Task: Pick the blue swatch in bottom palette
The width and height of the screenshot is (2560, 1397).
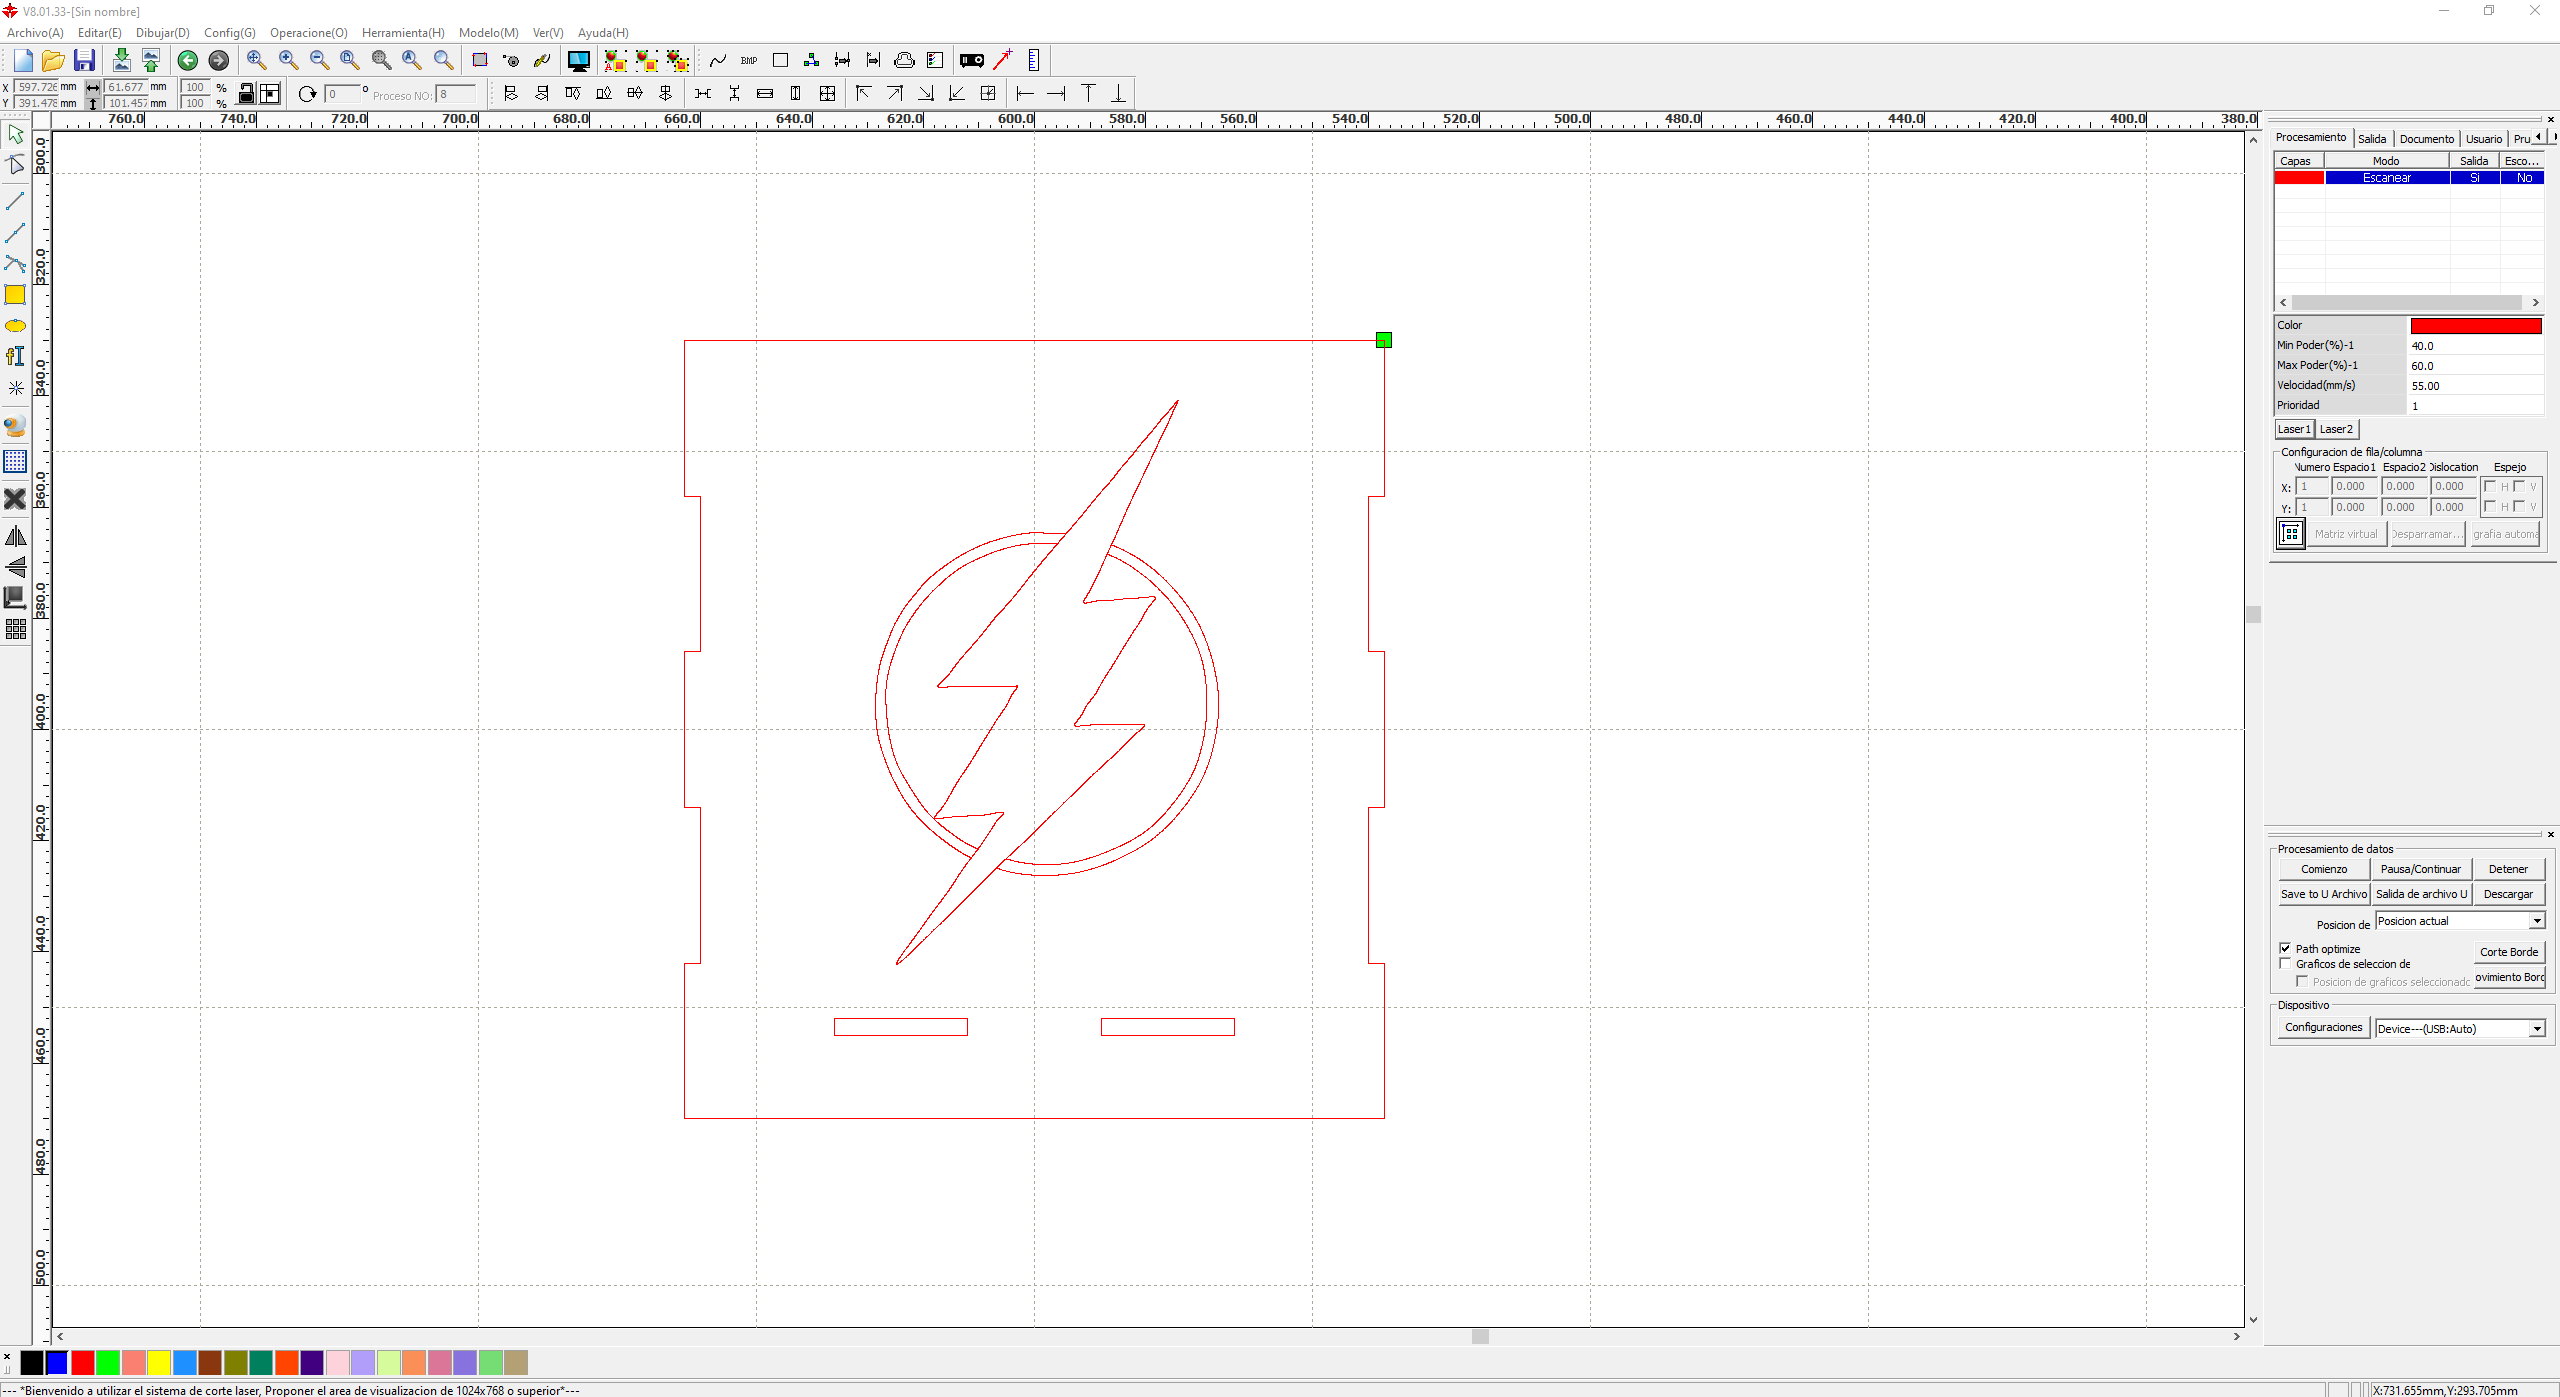Action: coord(57,1362)
